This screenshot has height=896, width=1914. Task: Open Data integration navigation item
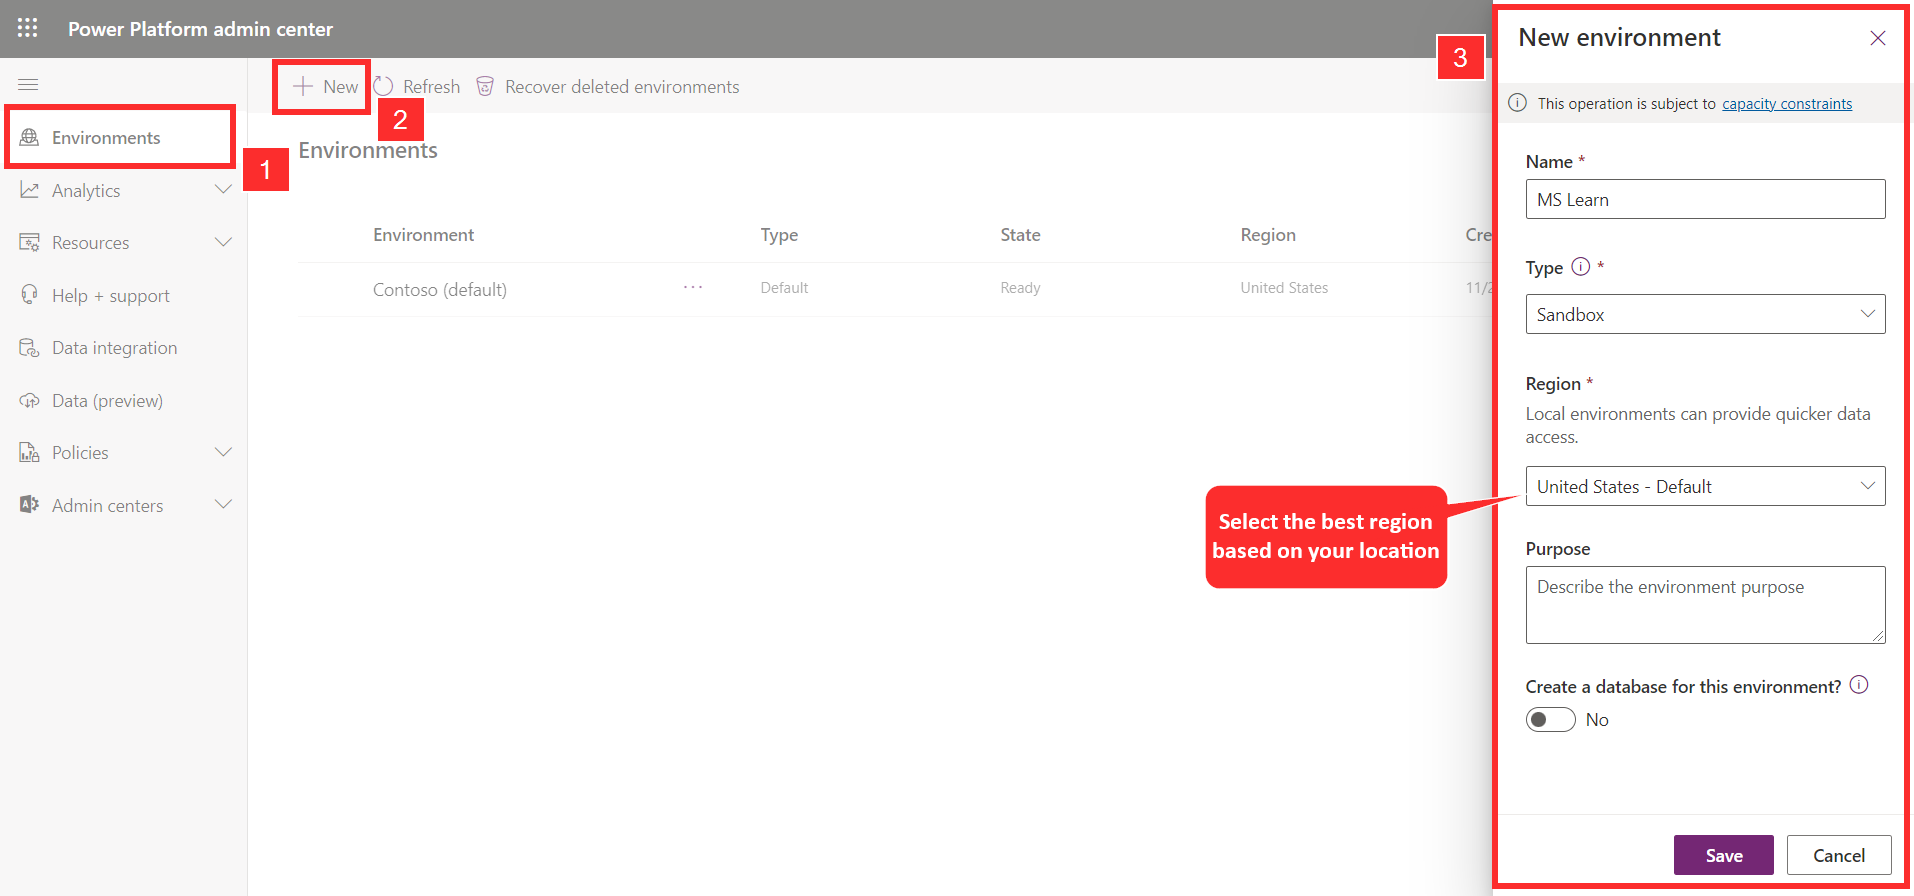[114, 347]
